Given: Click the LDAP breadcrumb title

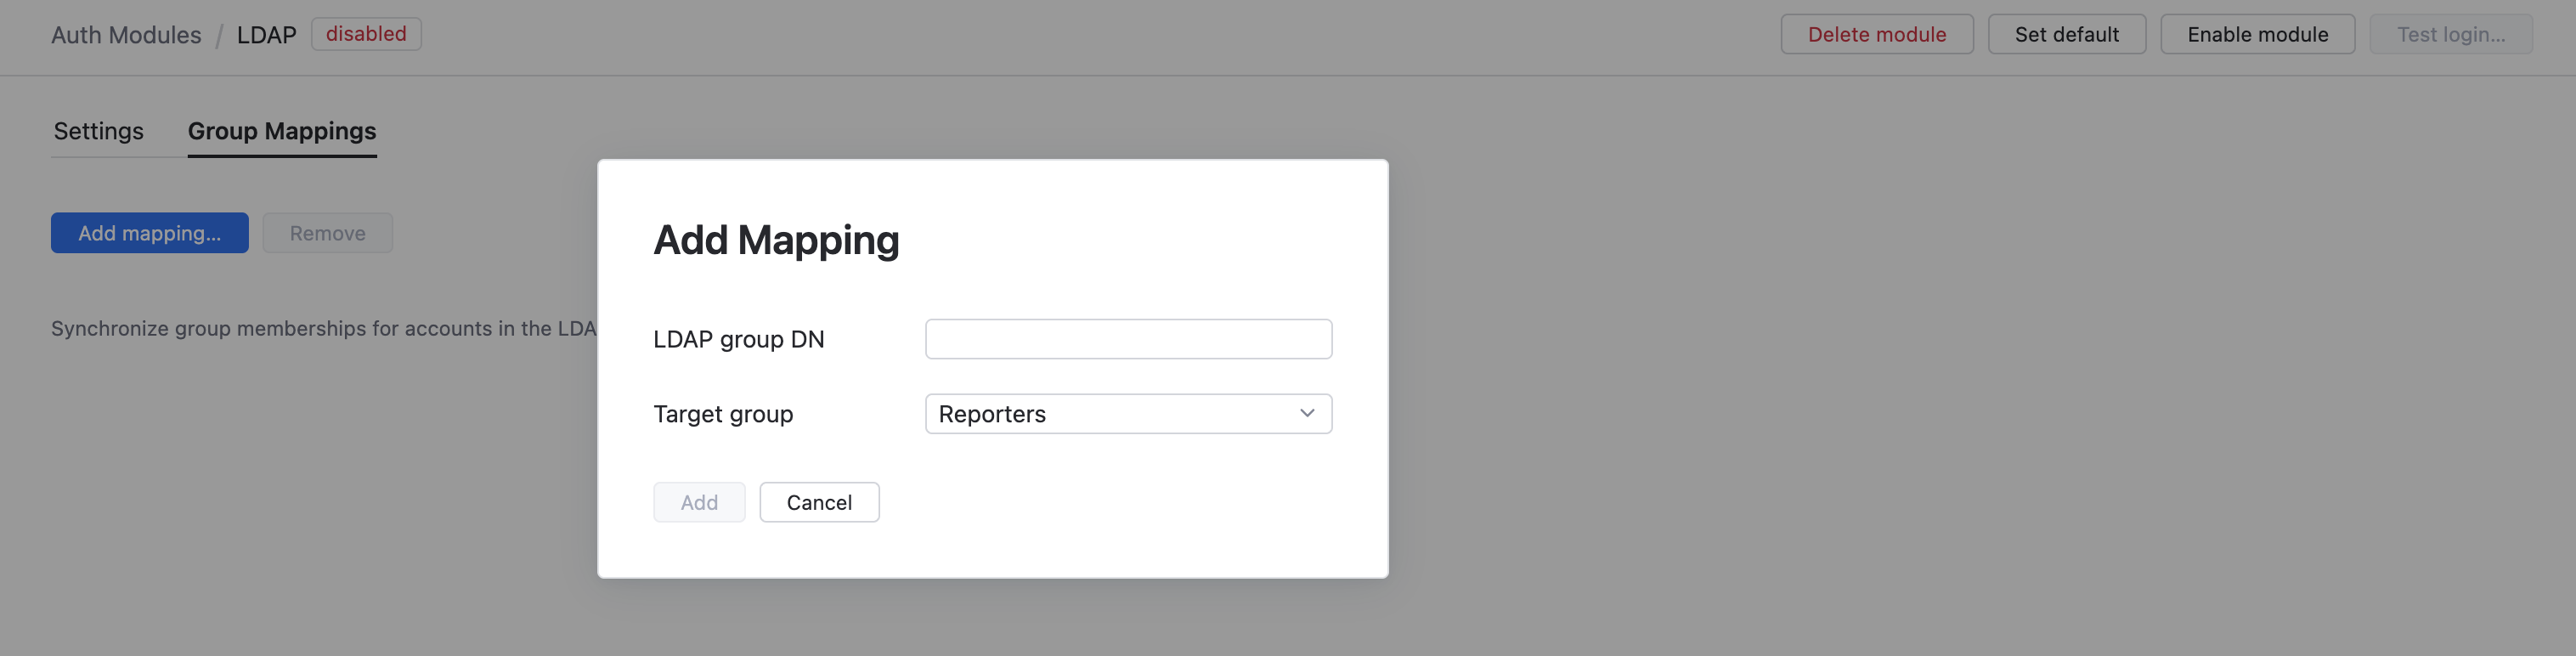Looking at the screenshot, I should pyautogui.click(x=266, y=35).
